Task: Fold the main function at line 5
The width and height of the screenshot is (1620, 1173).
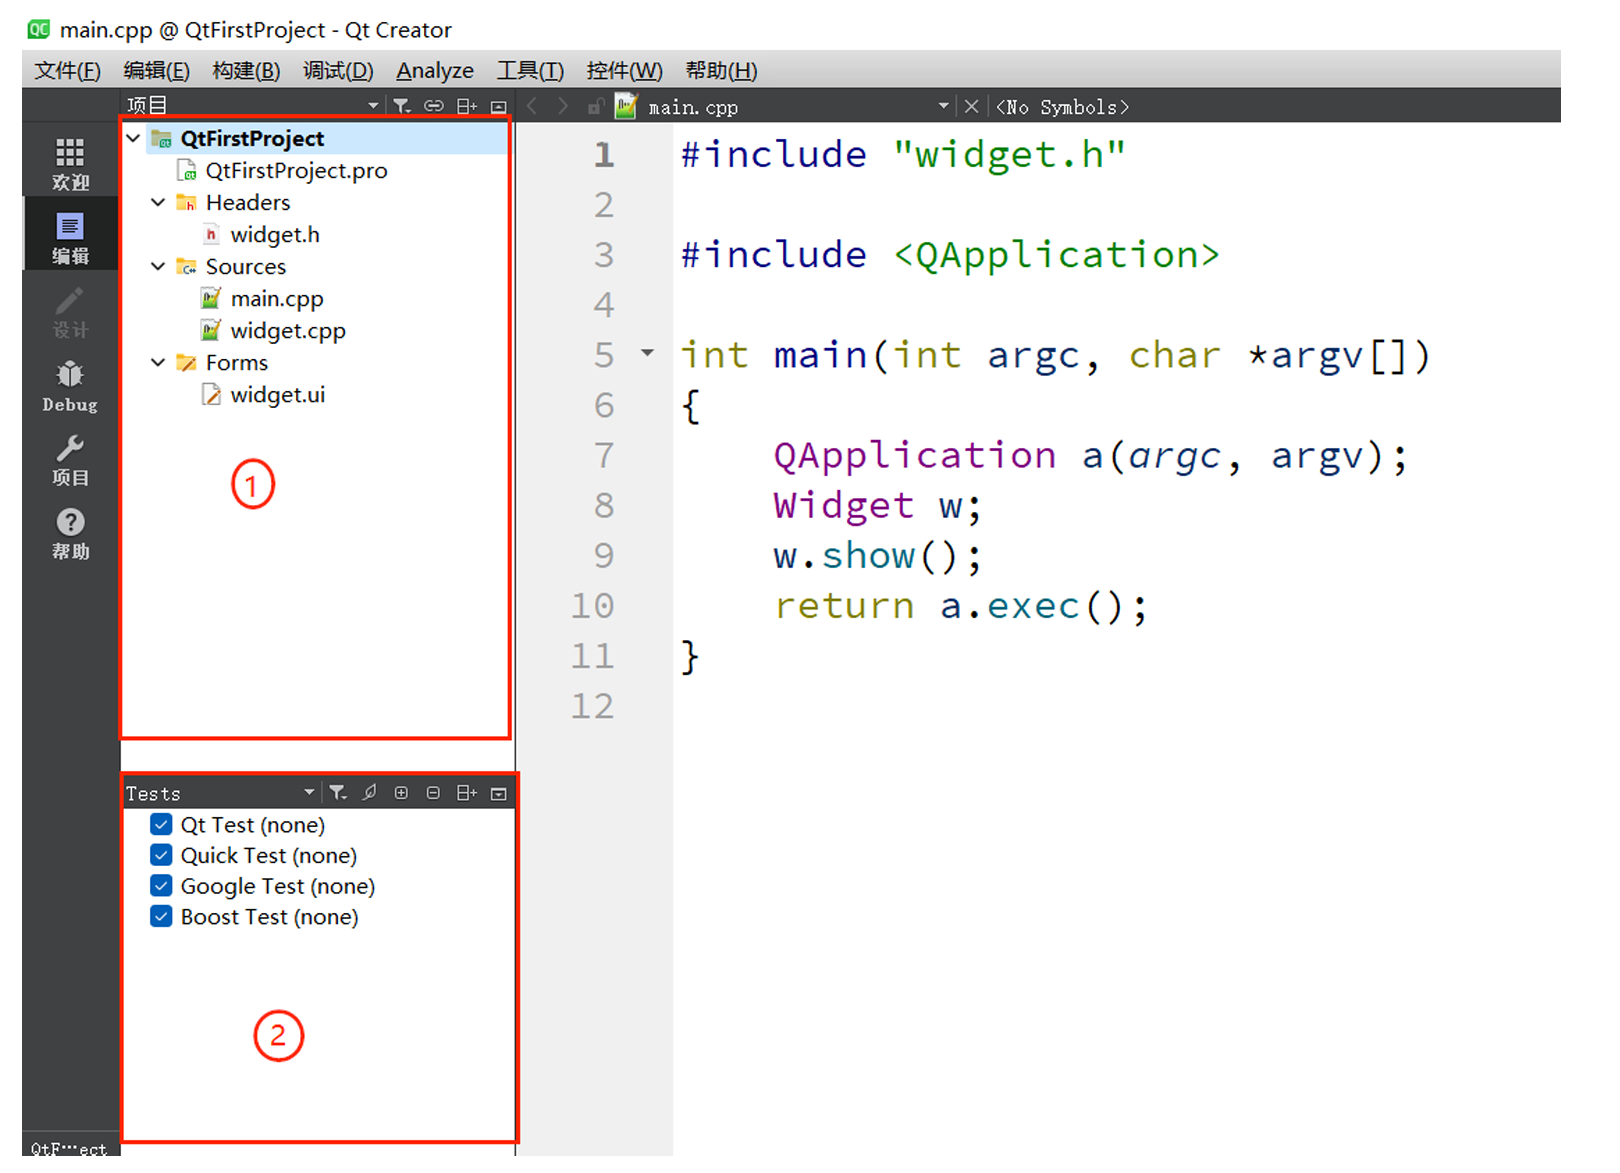Action: click(x=647, y=353)
